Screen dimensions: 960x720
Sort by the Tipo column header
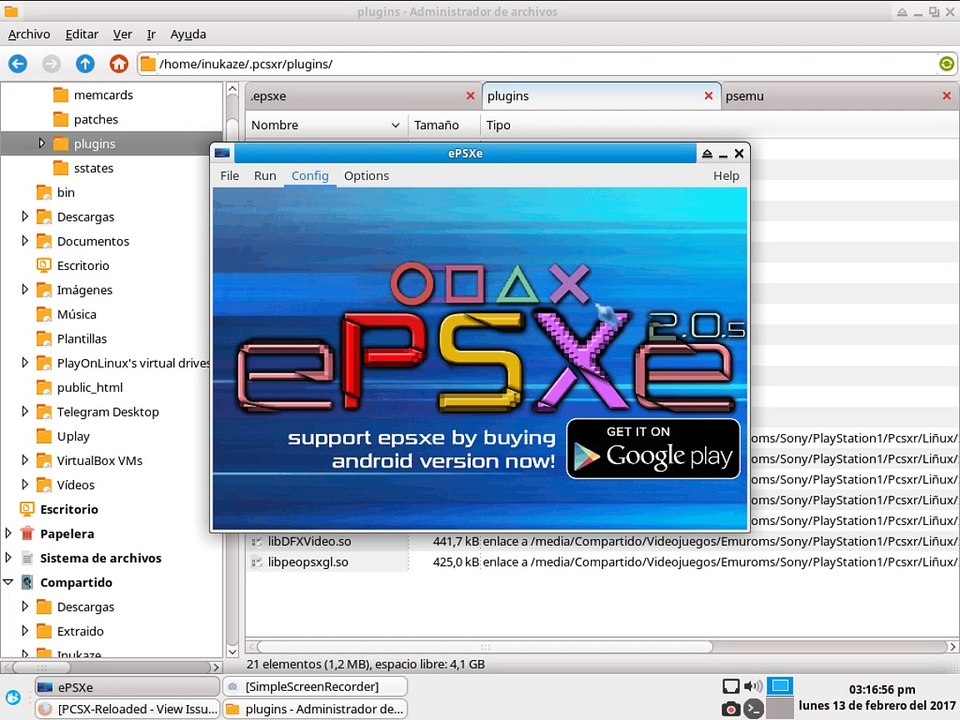coord(719,125)
